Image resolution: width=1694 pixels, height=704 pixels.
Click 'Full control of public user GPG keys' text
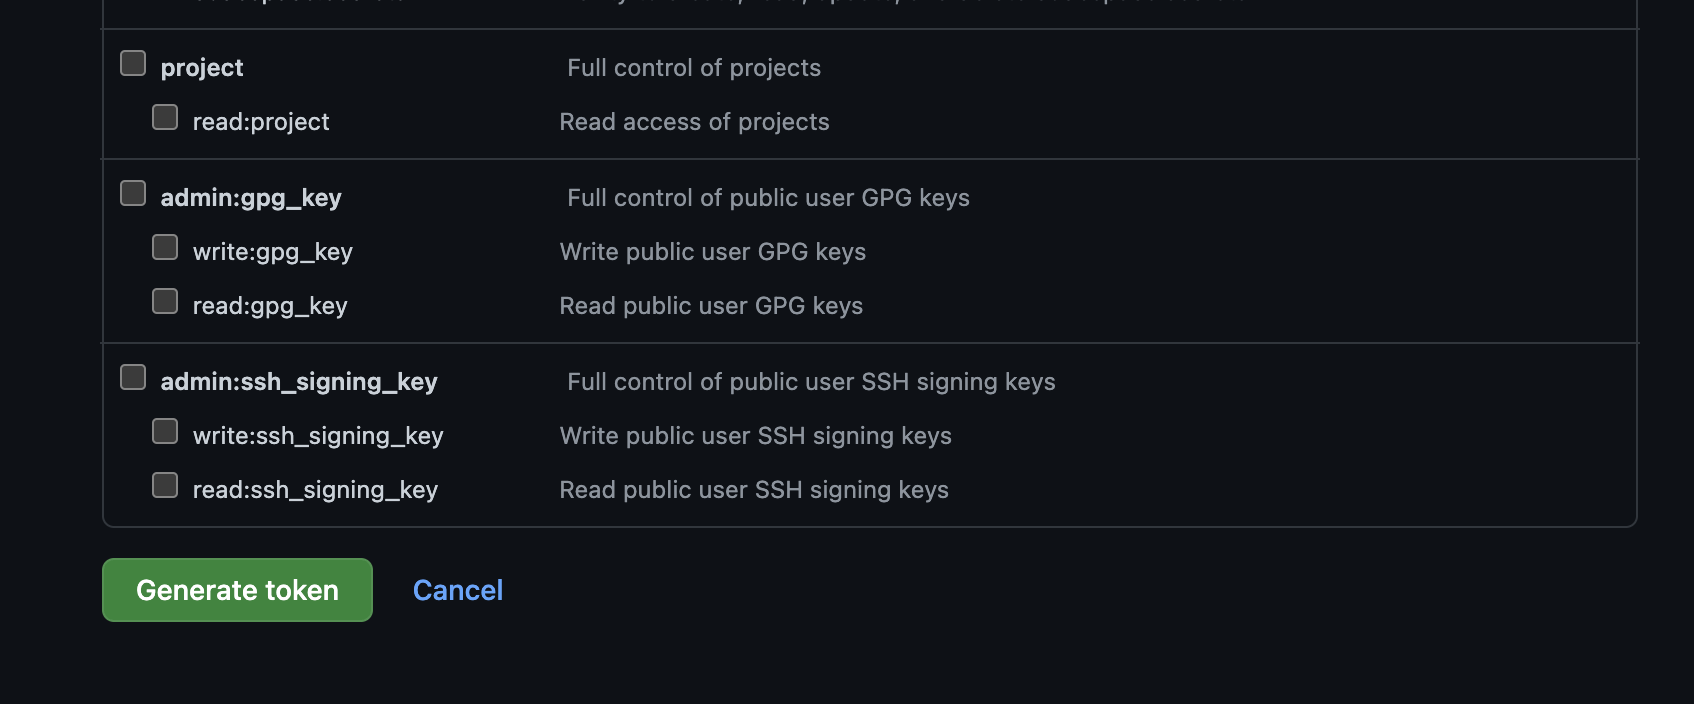click(x=768, y=198)
